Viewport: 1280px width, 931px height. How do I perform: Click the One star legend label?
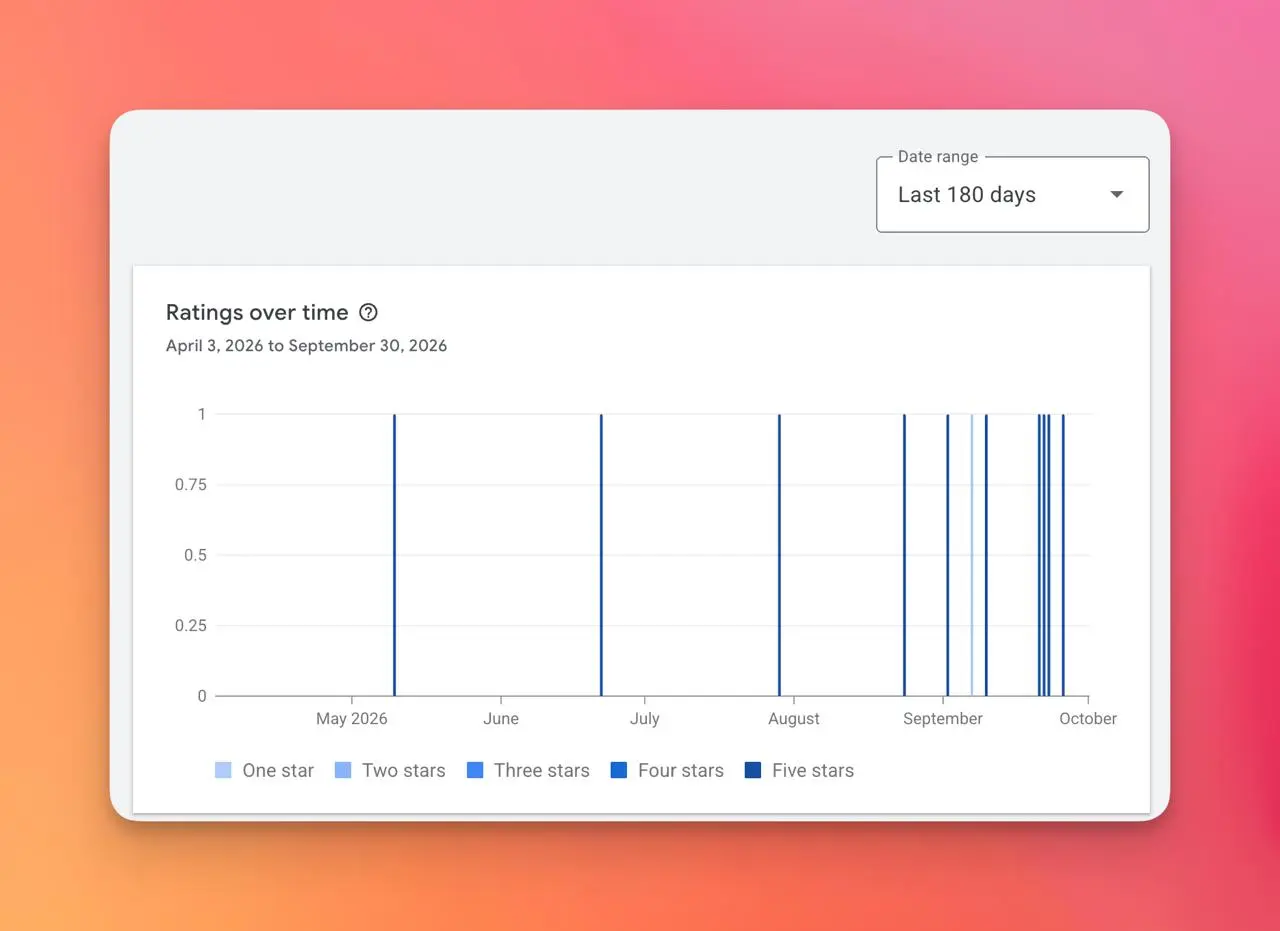278,770
